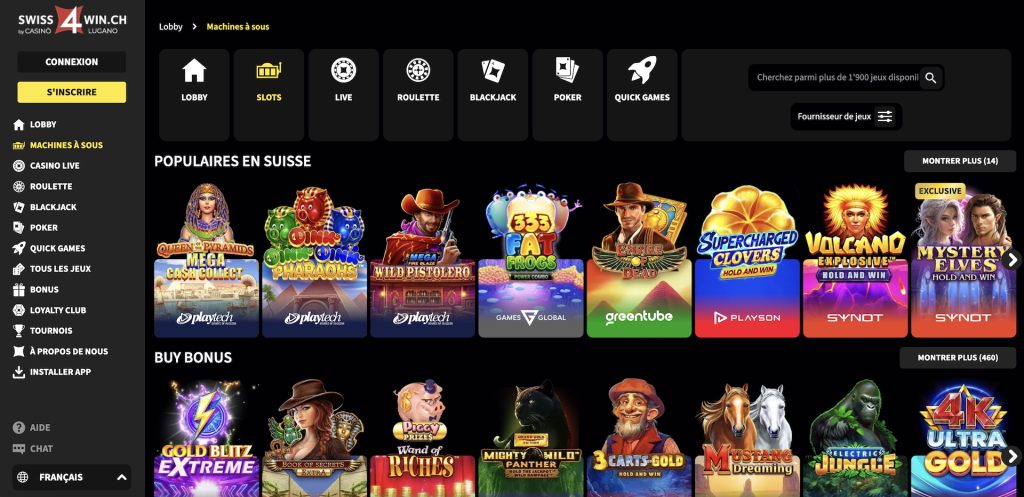Image resolution: width=1024 pixels, height=497 pixels.
Task: Open the Roulette category tile
Action: [418, 95]
